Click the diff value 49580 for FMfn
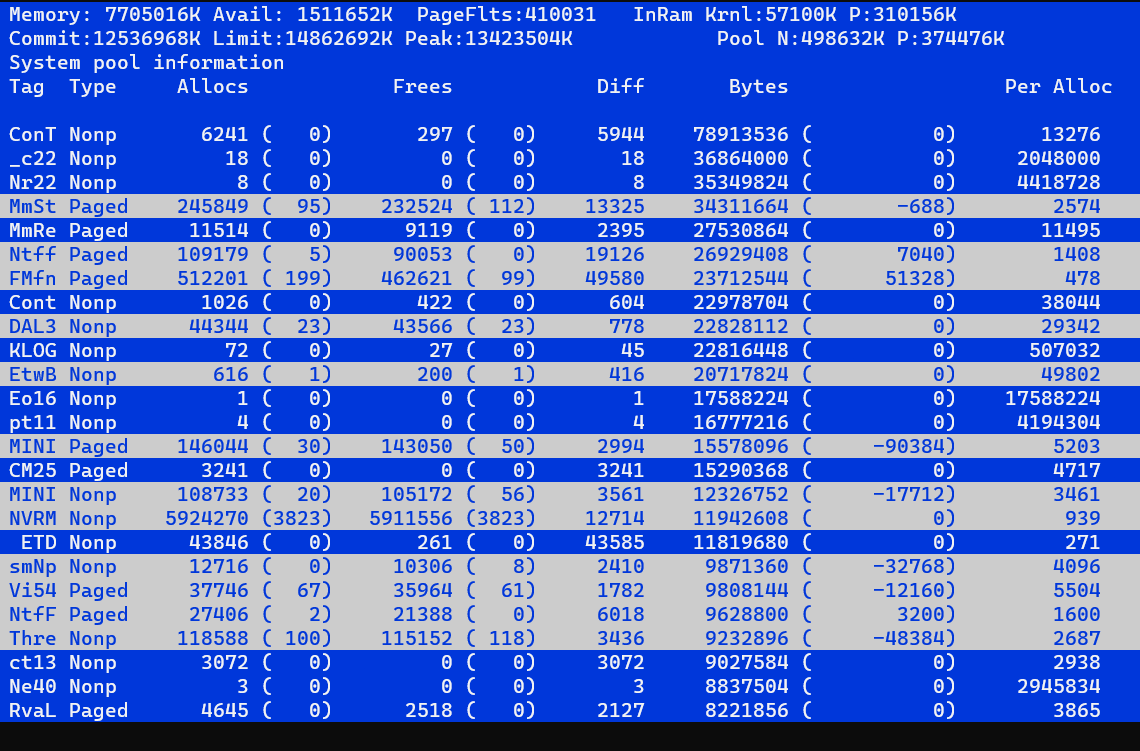 point(614,278)
